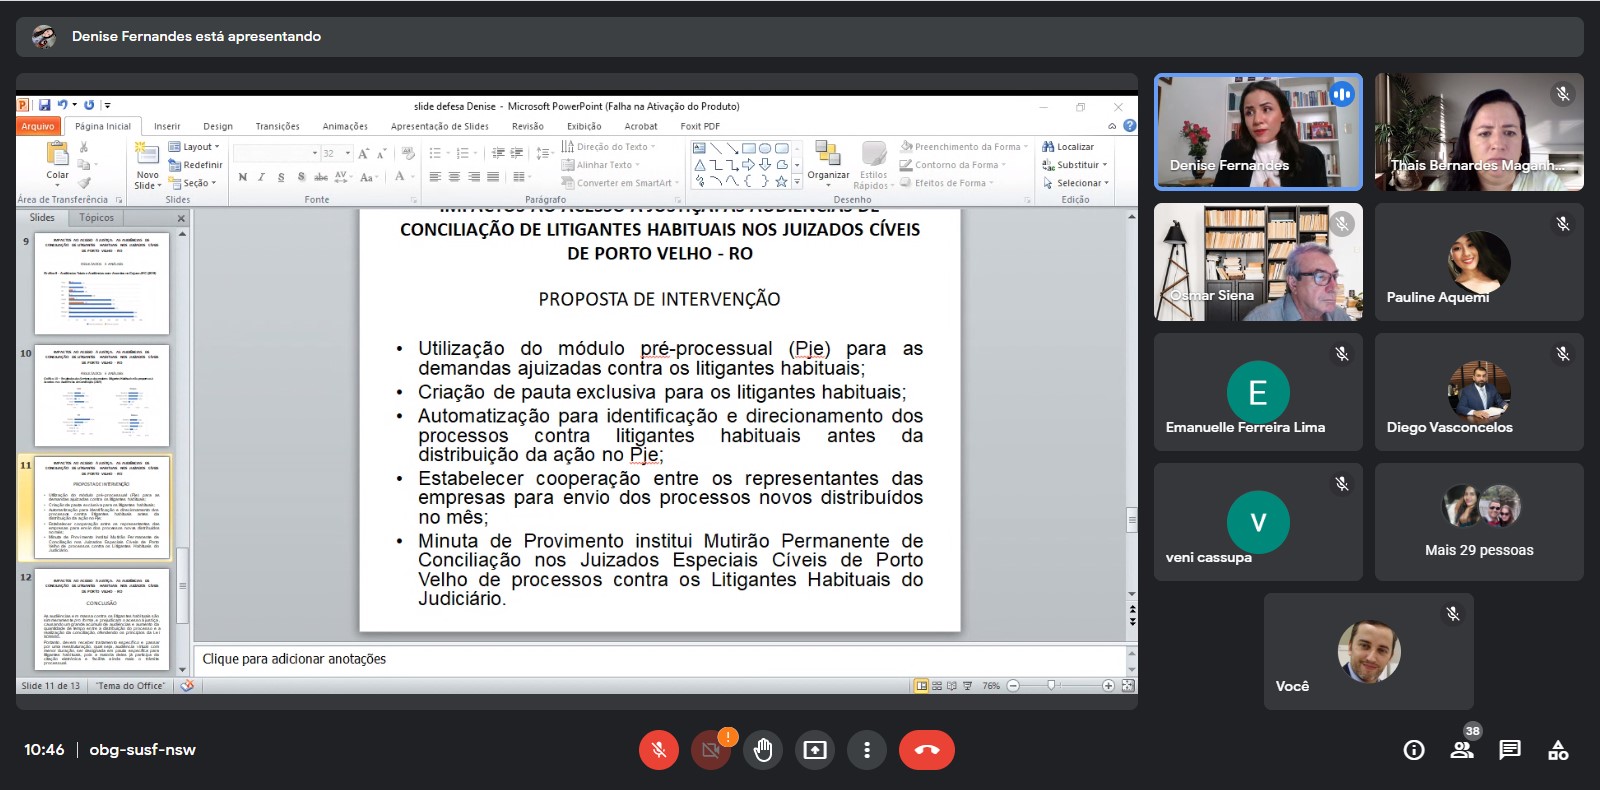Click the Localizar button

tap(1068, 147)
